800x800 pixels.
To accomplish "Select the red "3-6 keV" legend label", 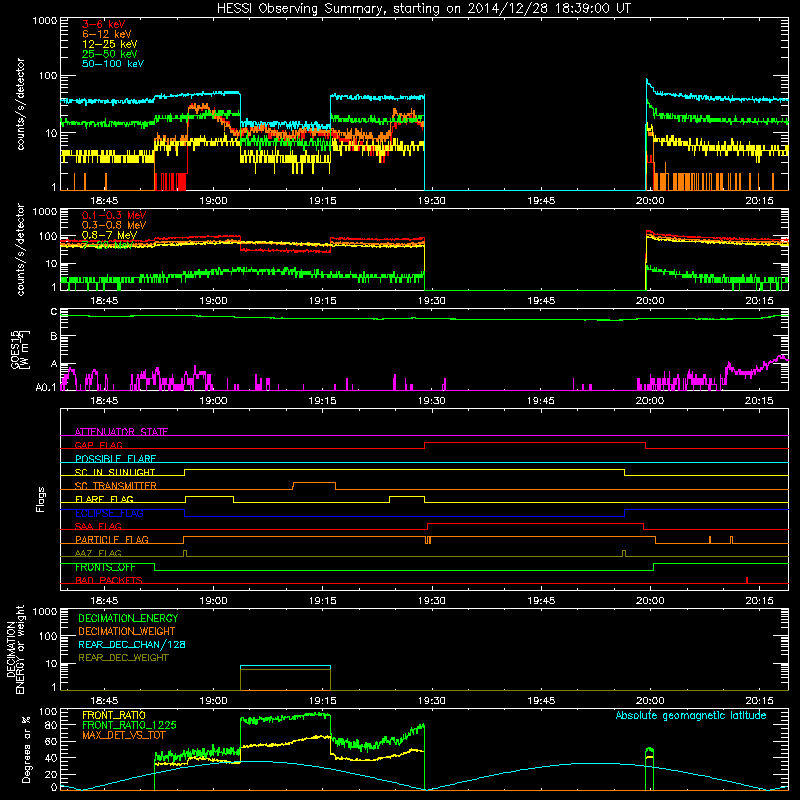I will (104, 24).
